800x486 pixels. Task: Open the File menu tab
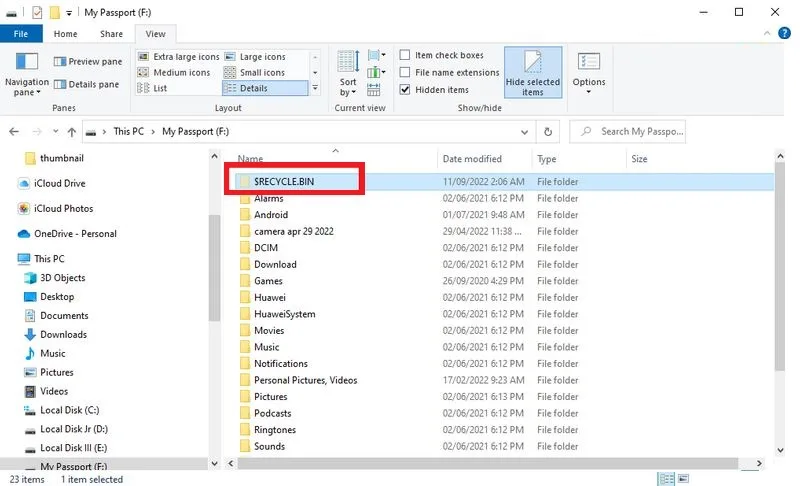coord(21,34)
